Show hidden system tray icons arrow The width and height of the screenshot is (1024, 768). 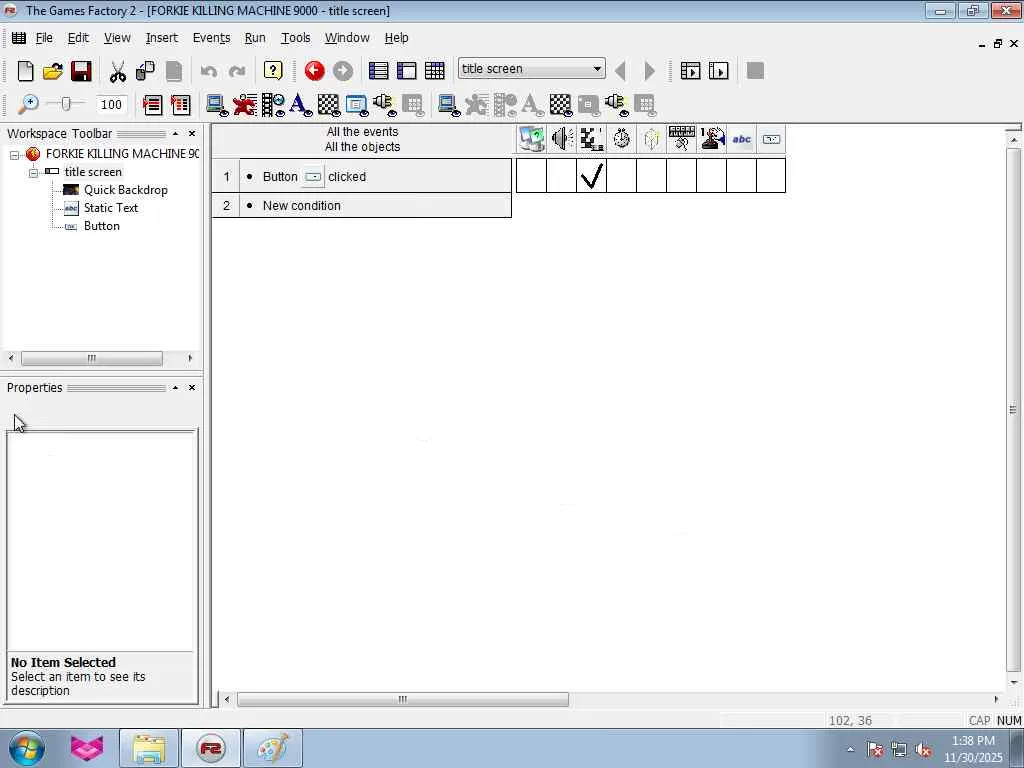(850, 750)
